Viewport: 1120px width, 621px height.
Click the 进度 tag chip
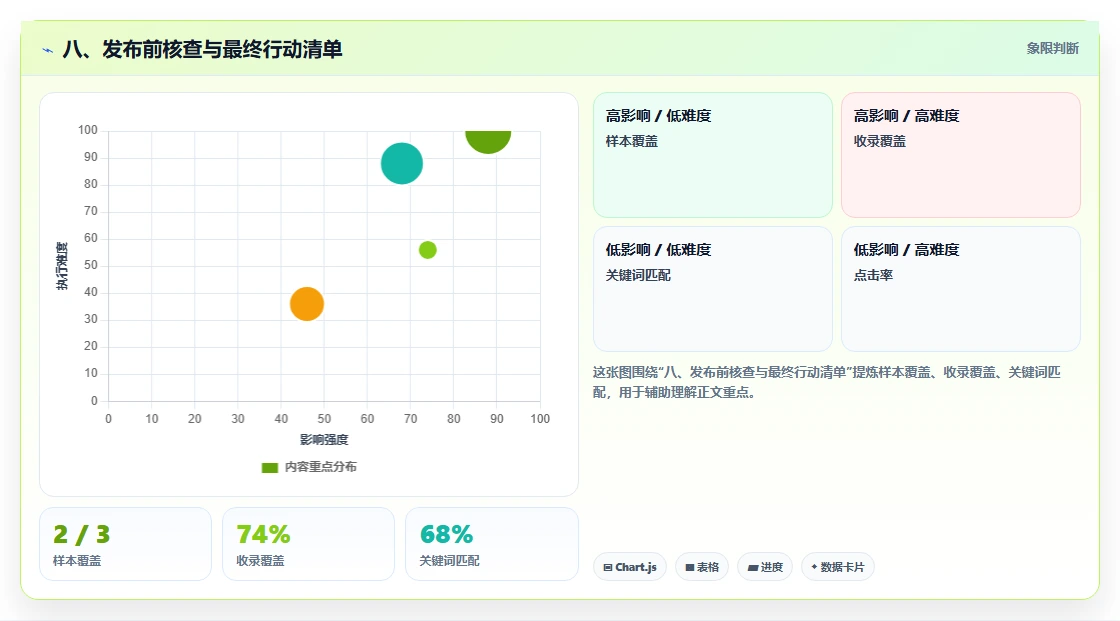point(765,567)
